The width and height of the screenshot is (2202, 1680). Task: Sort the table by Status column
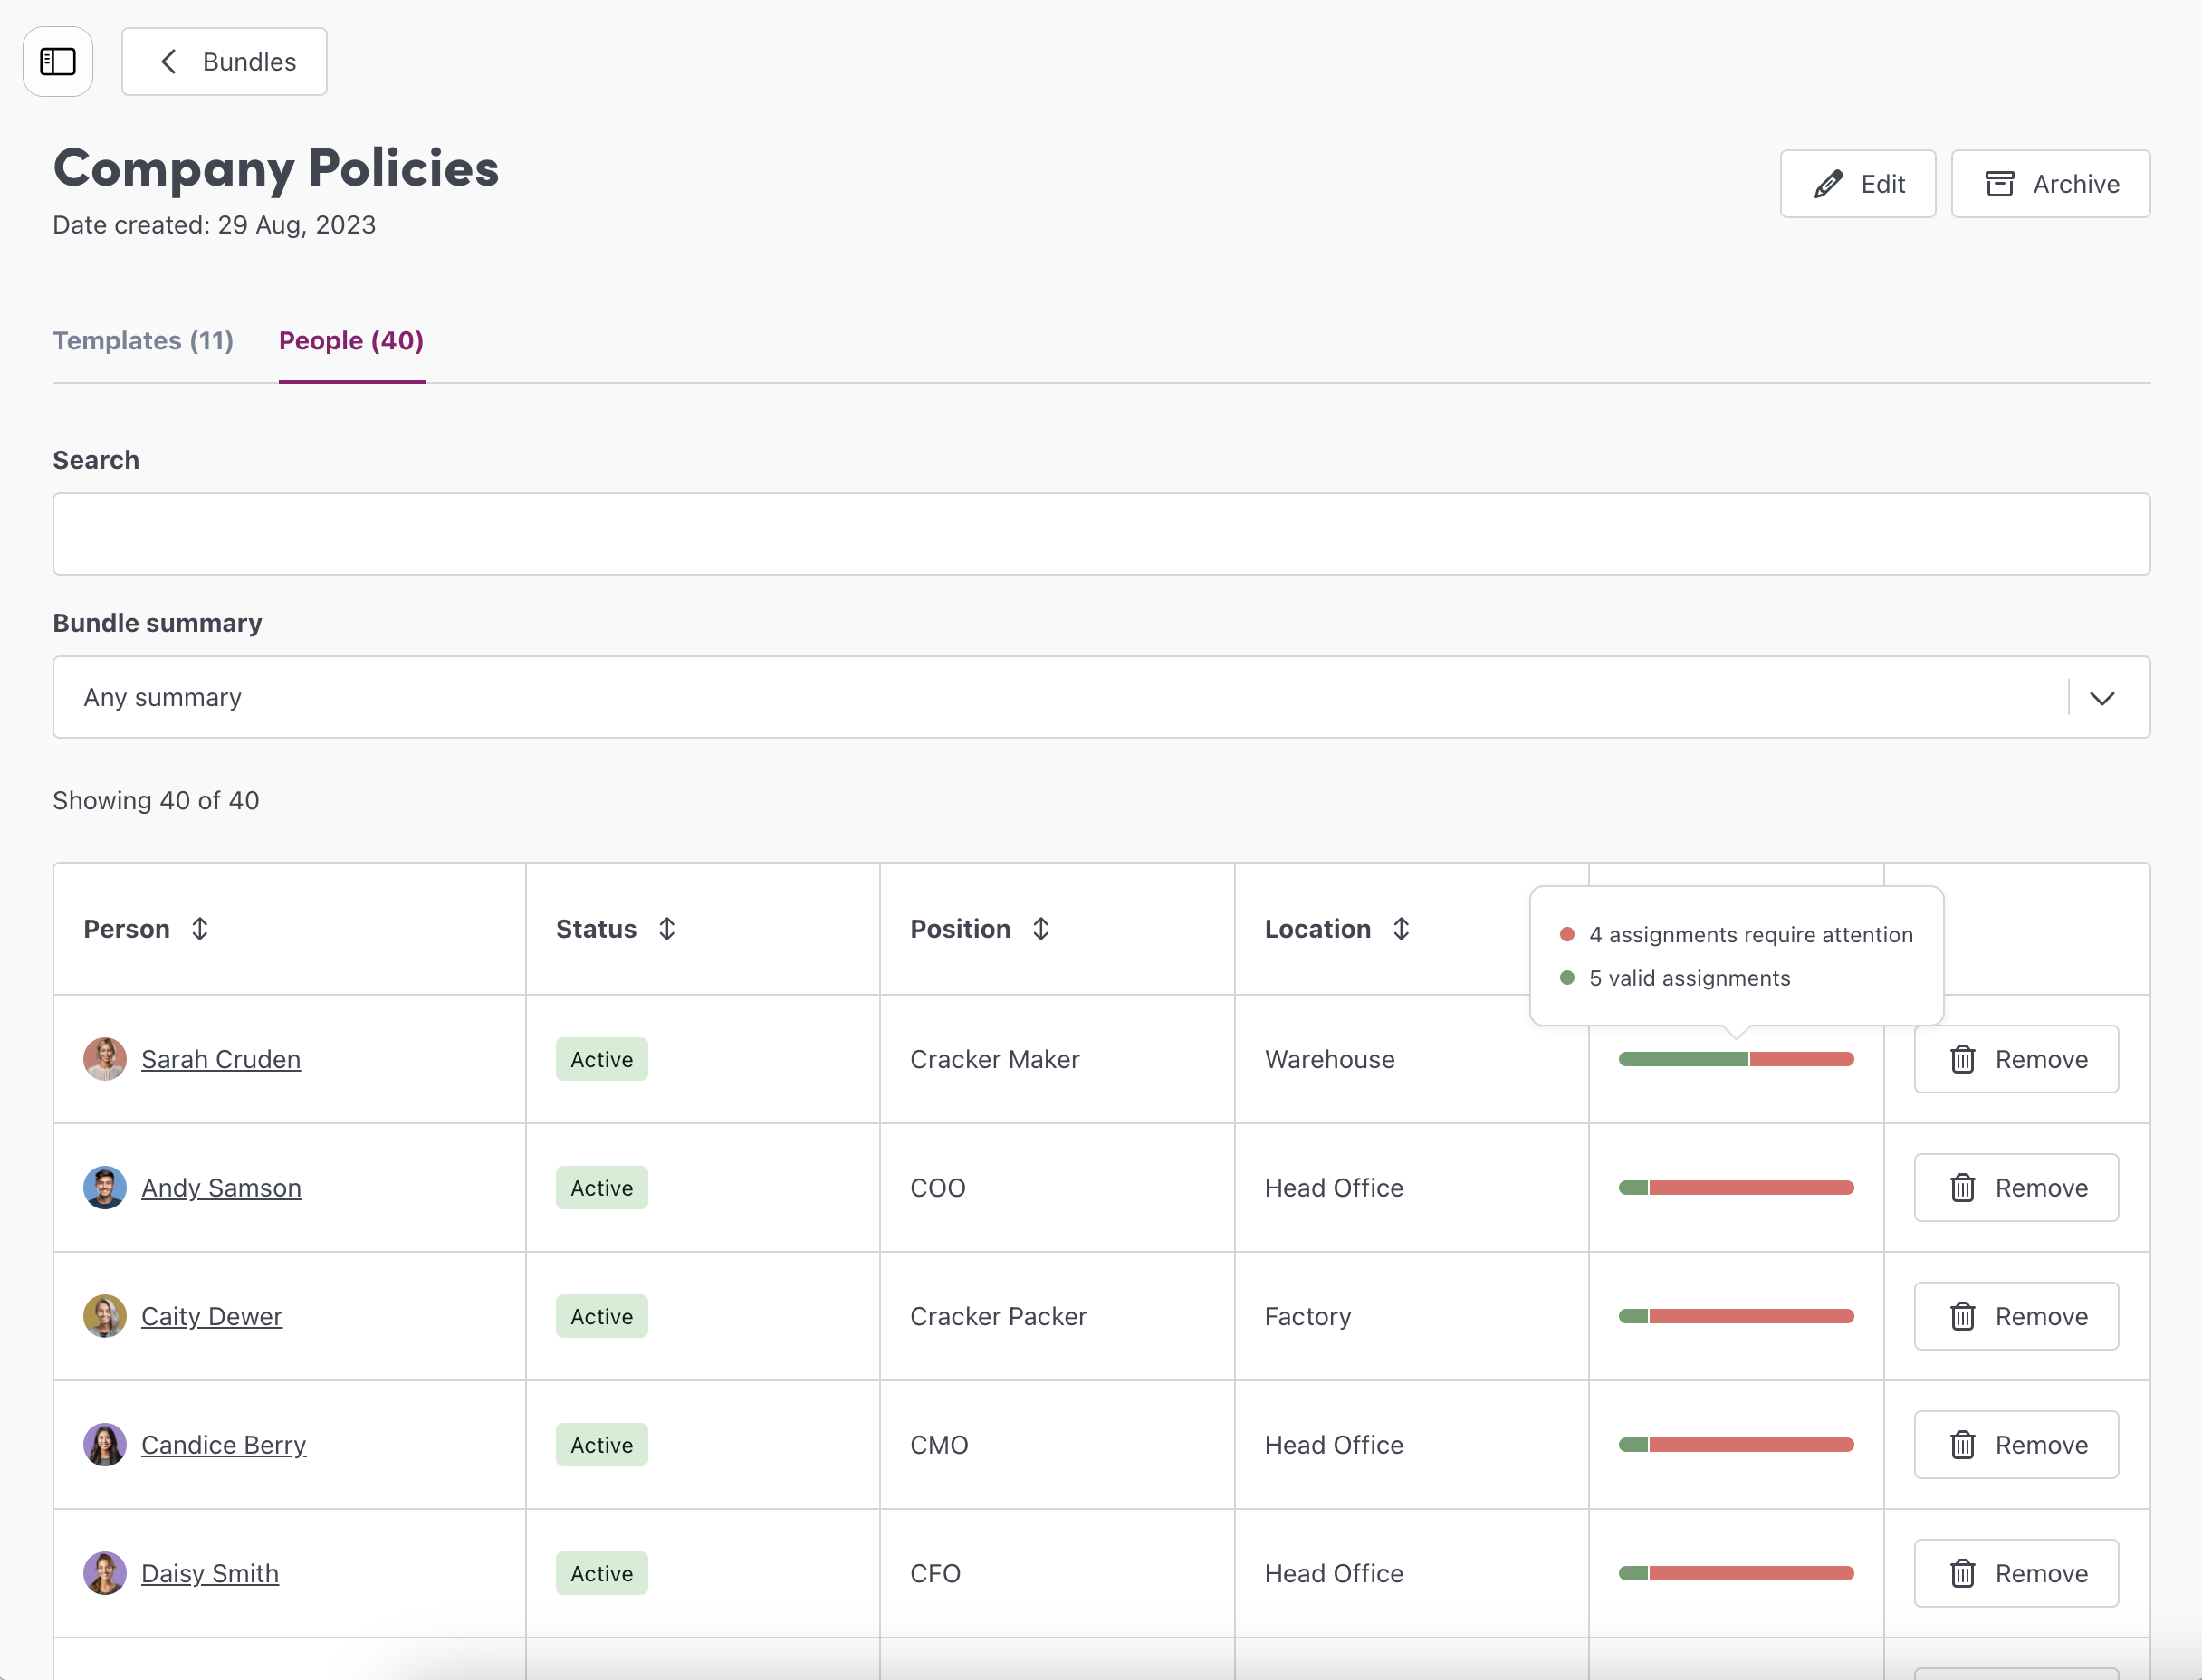click(667, 929)
